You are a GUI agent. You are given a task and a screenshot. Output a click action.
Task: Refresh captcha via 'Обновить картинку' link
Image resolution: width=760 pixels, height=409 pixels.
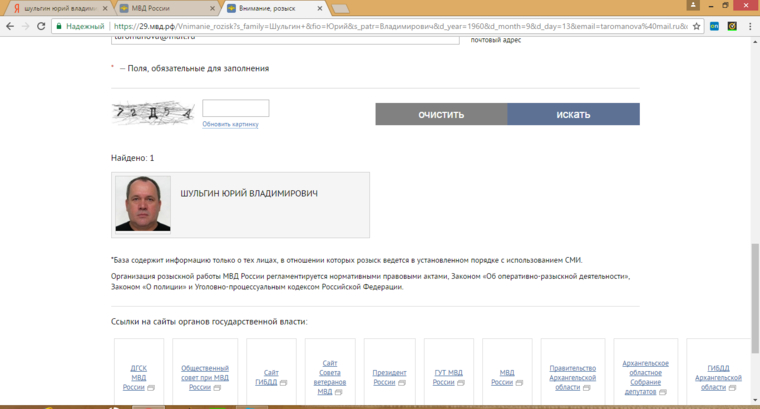click(230, 124)
